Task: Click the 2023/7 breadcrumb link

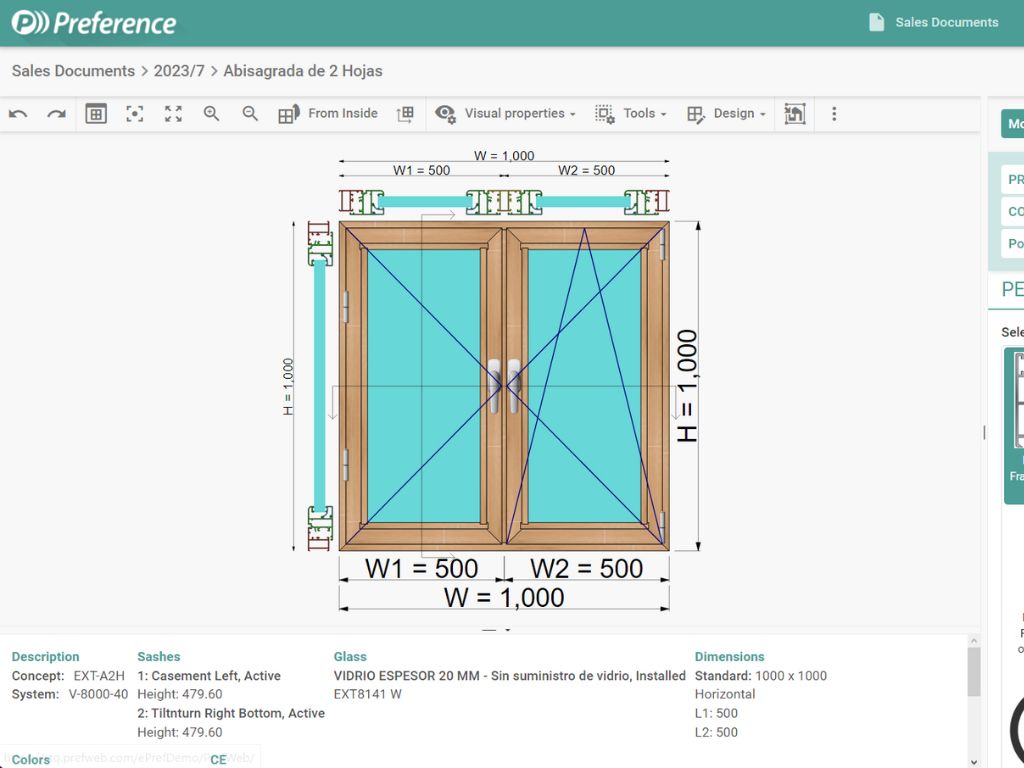Action: pyautogui.click(x=180, y=71)
